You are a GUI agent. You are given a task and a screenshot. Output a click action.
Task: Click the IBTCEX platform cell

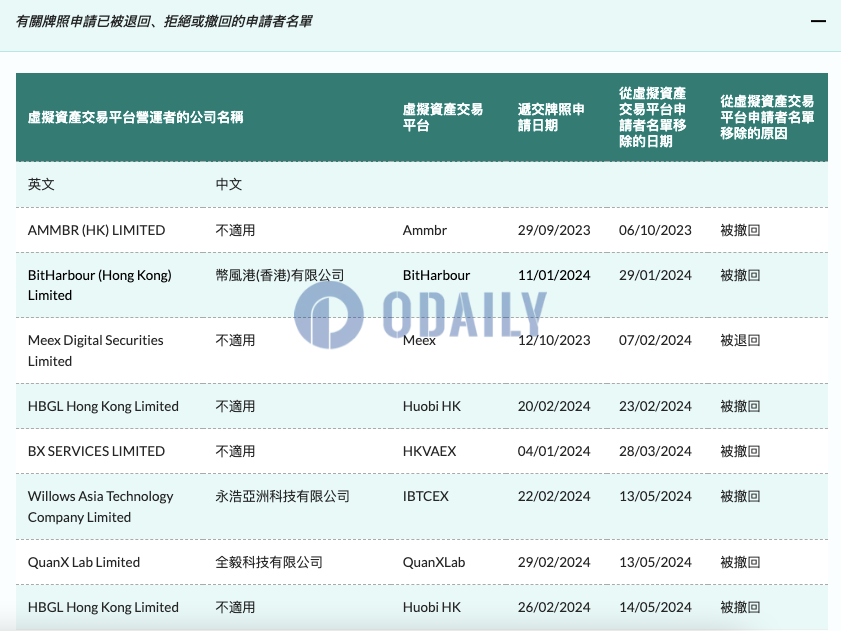click(x=426, y=496)
